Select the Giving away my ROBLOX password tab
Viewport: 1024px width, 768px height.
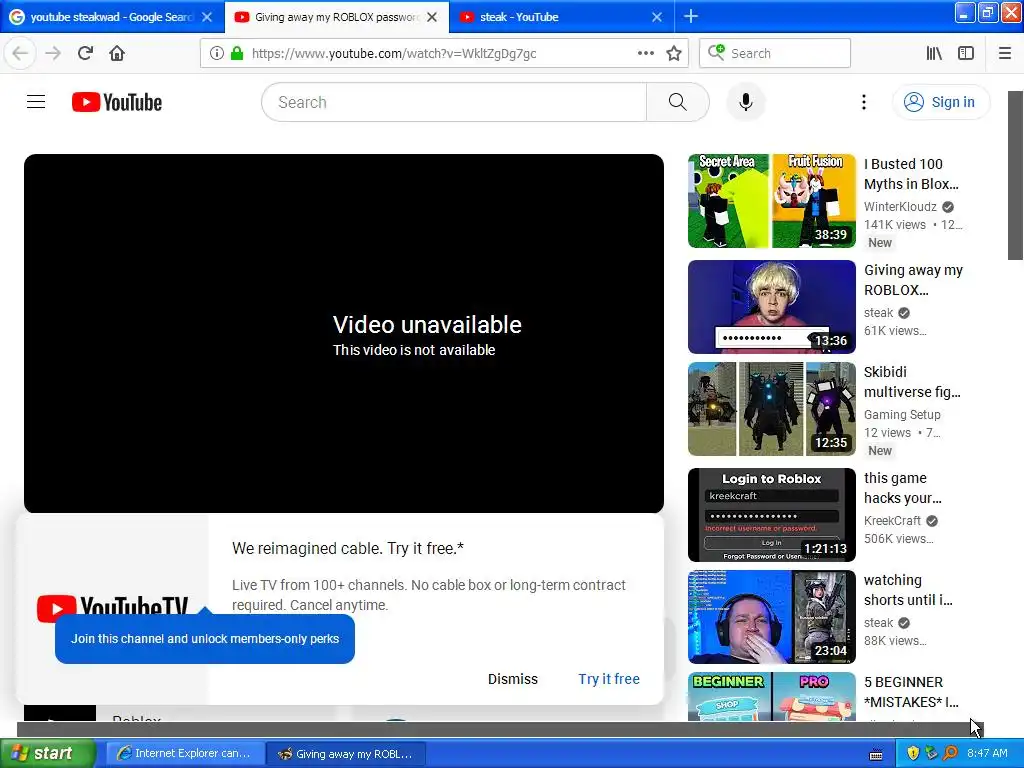[337, 17]
